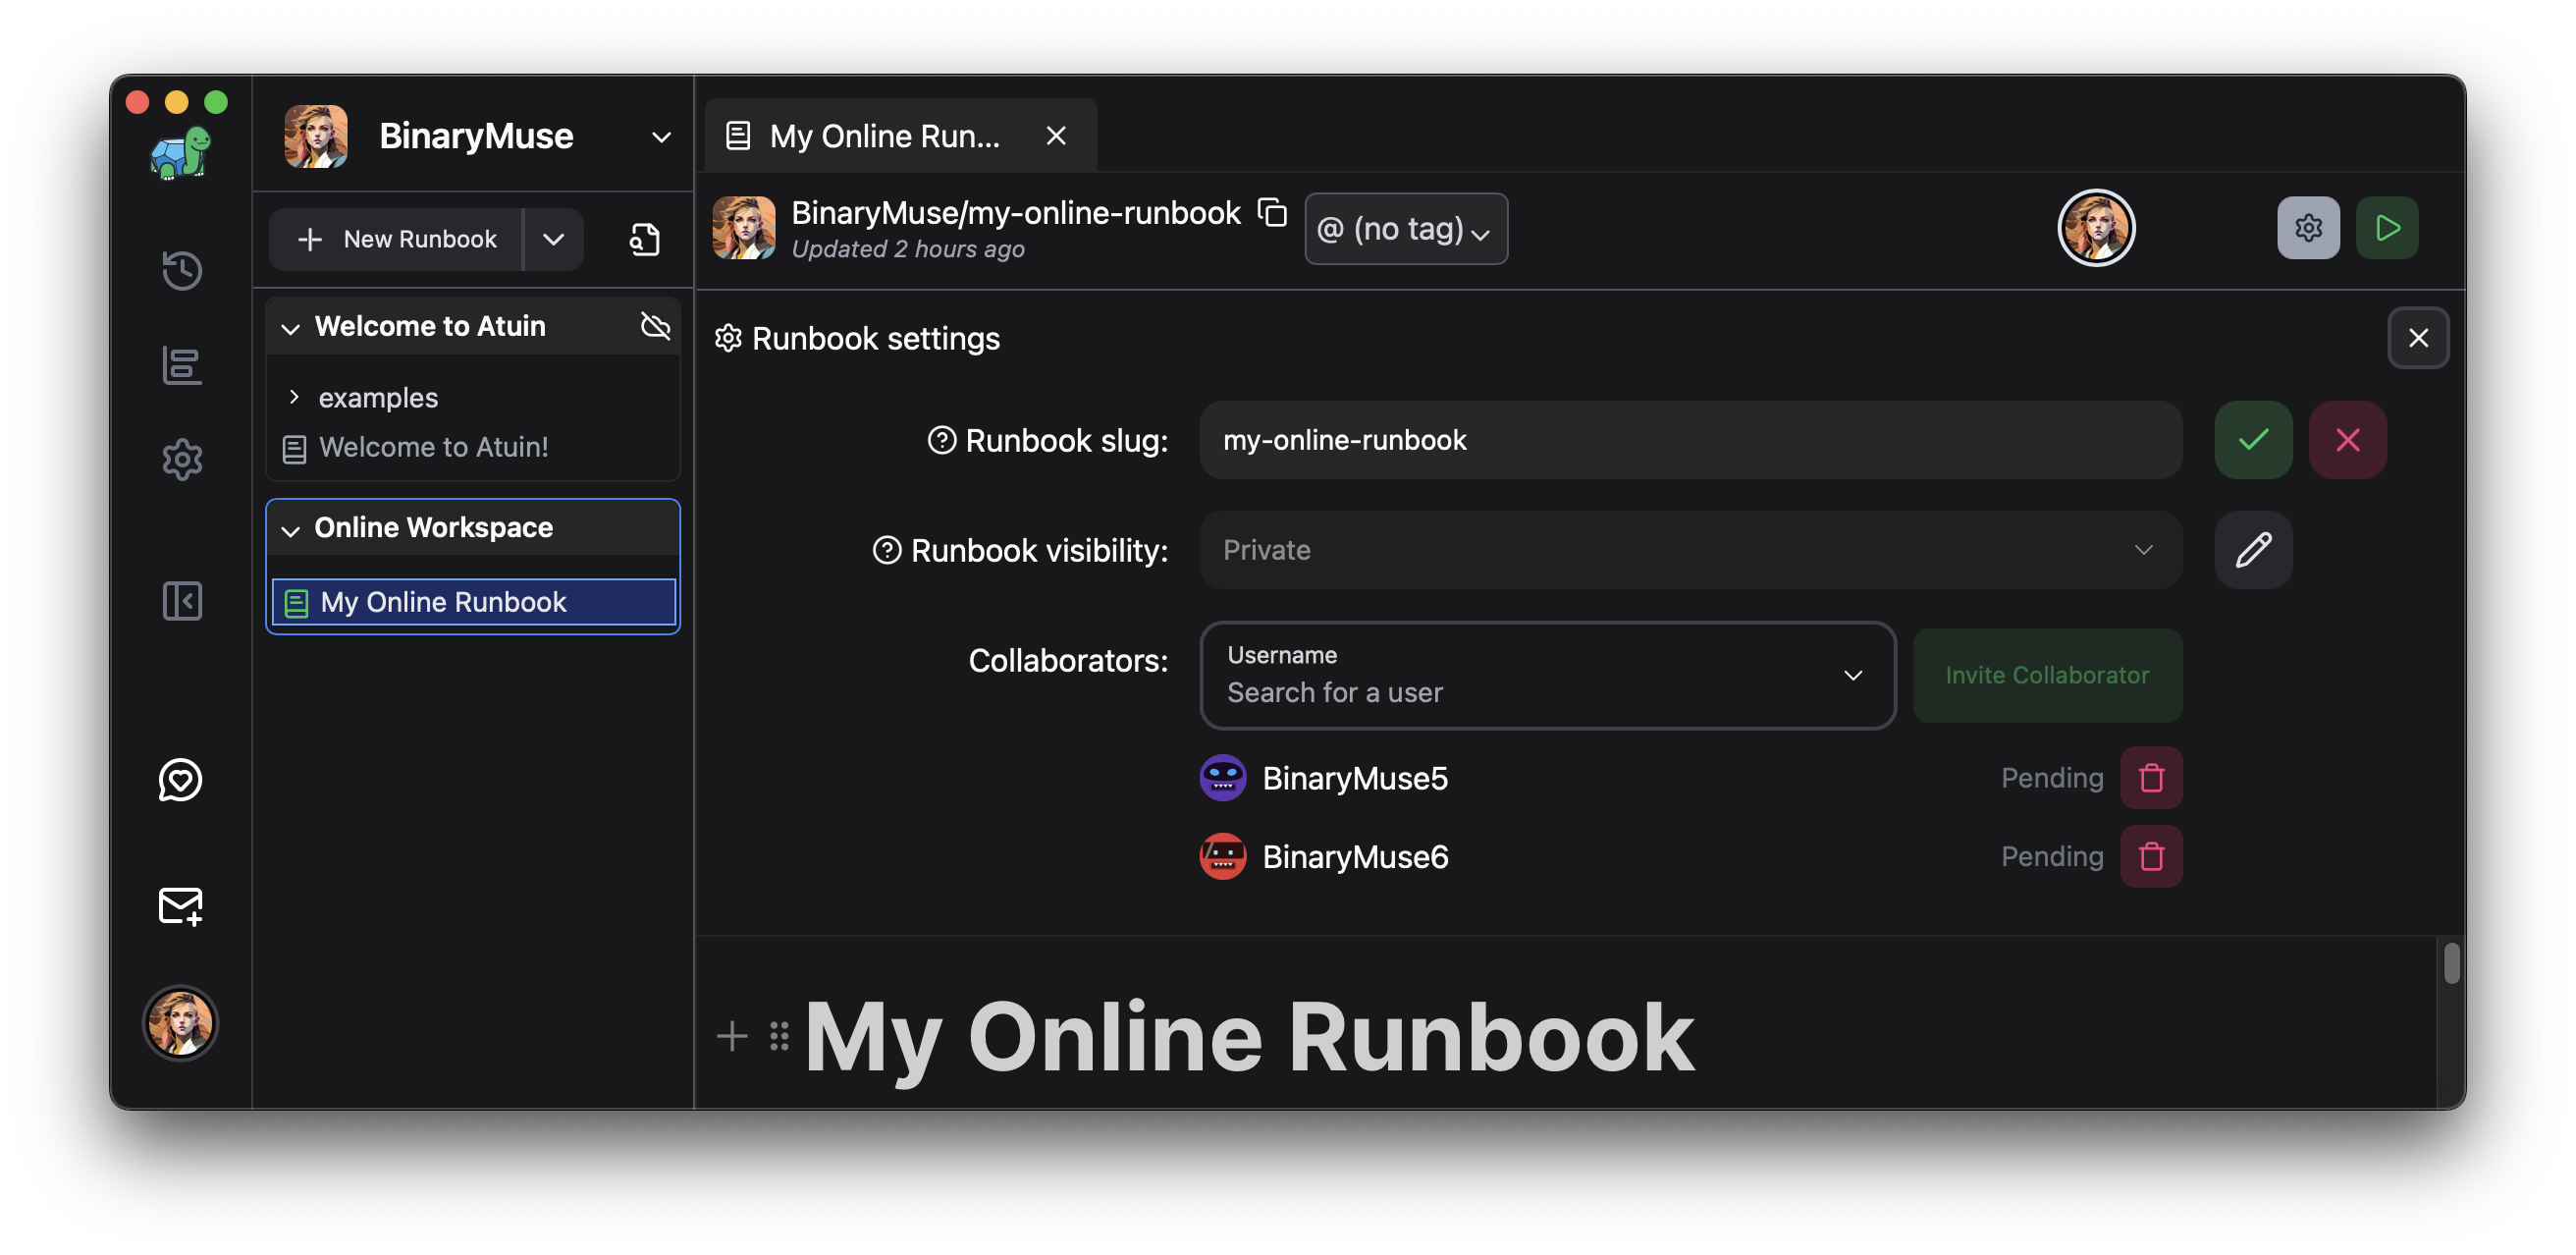Open the (no tag) tag dropdown
Screen dimensions: 2576x1255
[1405, 229]
